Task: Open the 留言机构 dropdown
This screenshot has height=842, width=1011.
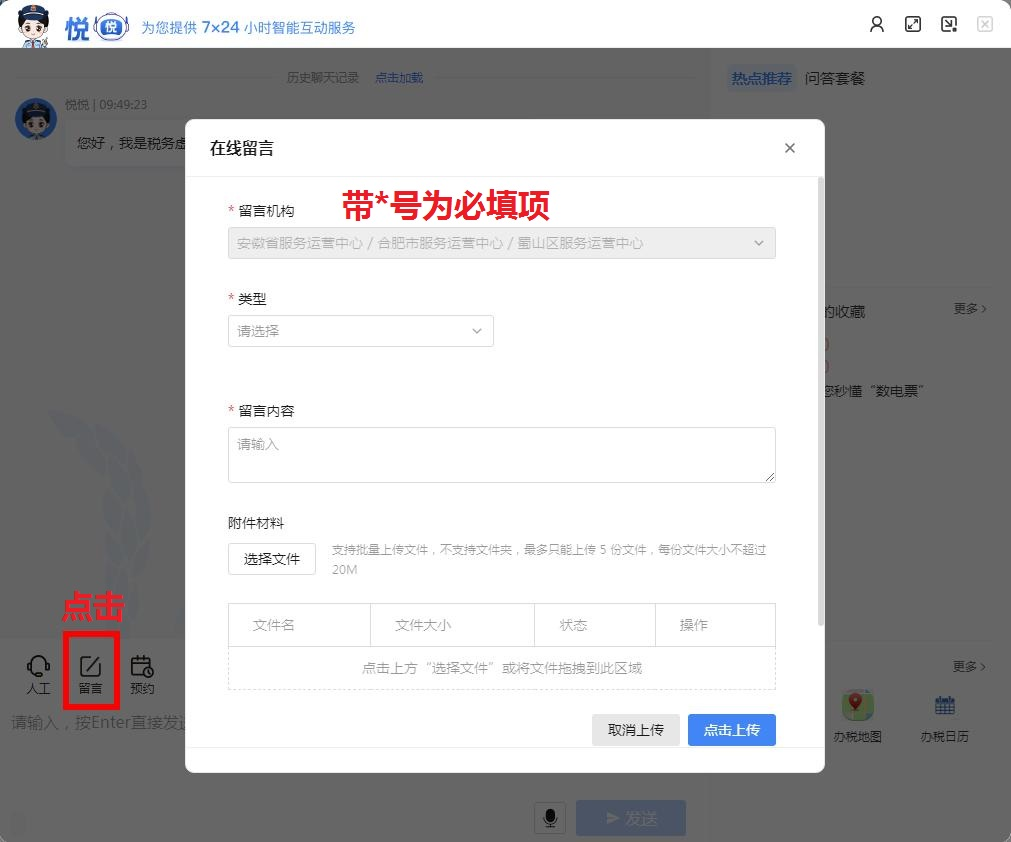Action: point(502,243)
